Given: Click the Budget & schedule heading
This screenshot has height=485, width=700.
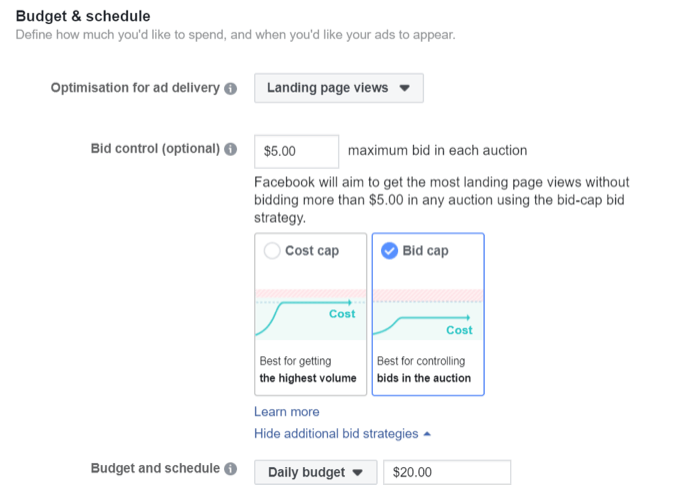Looking at the screenshot, I should pyautogui.click(x=83, y=16).
